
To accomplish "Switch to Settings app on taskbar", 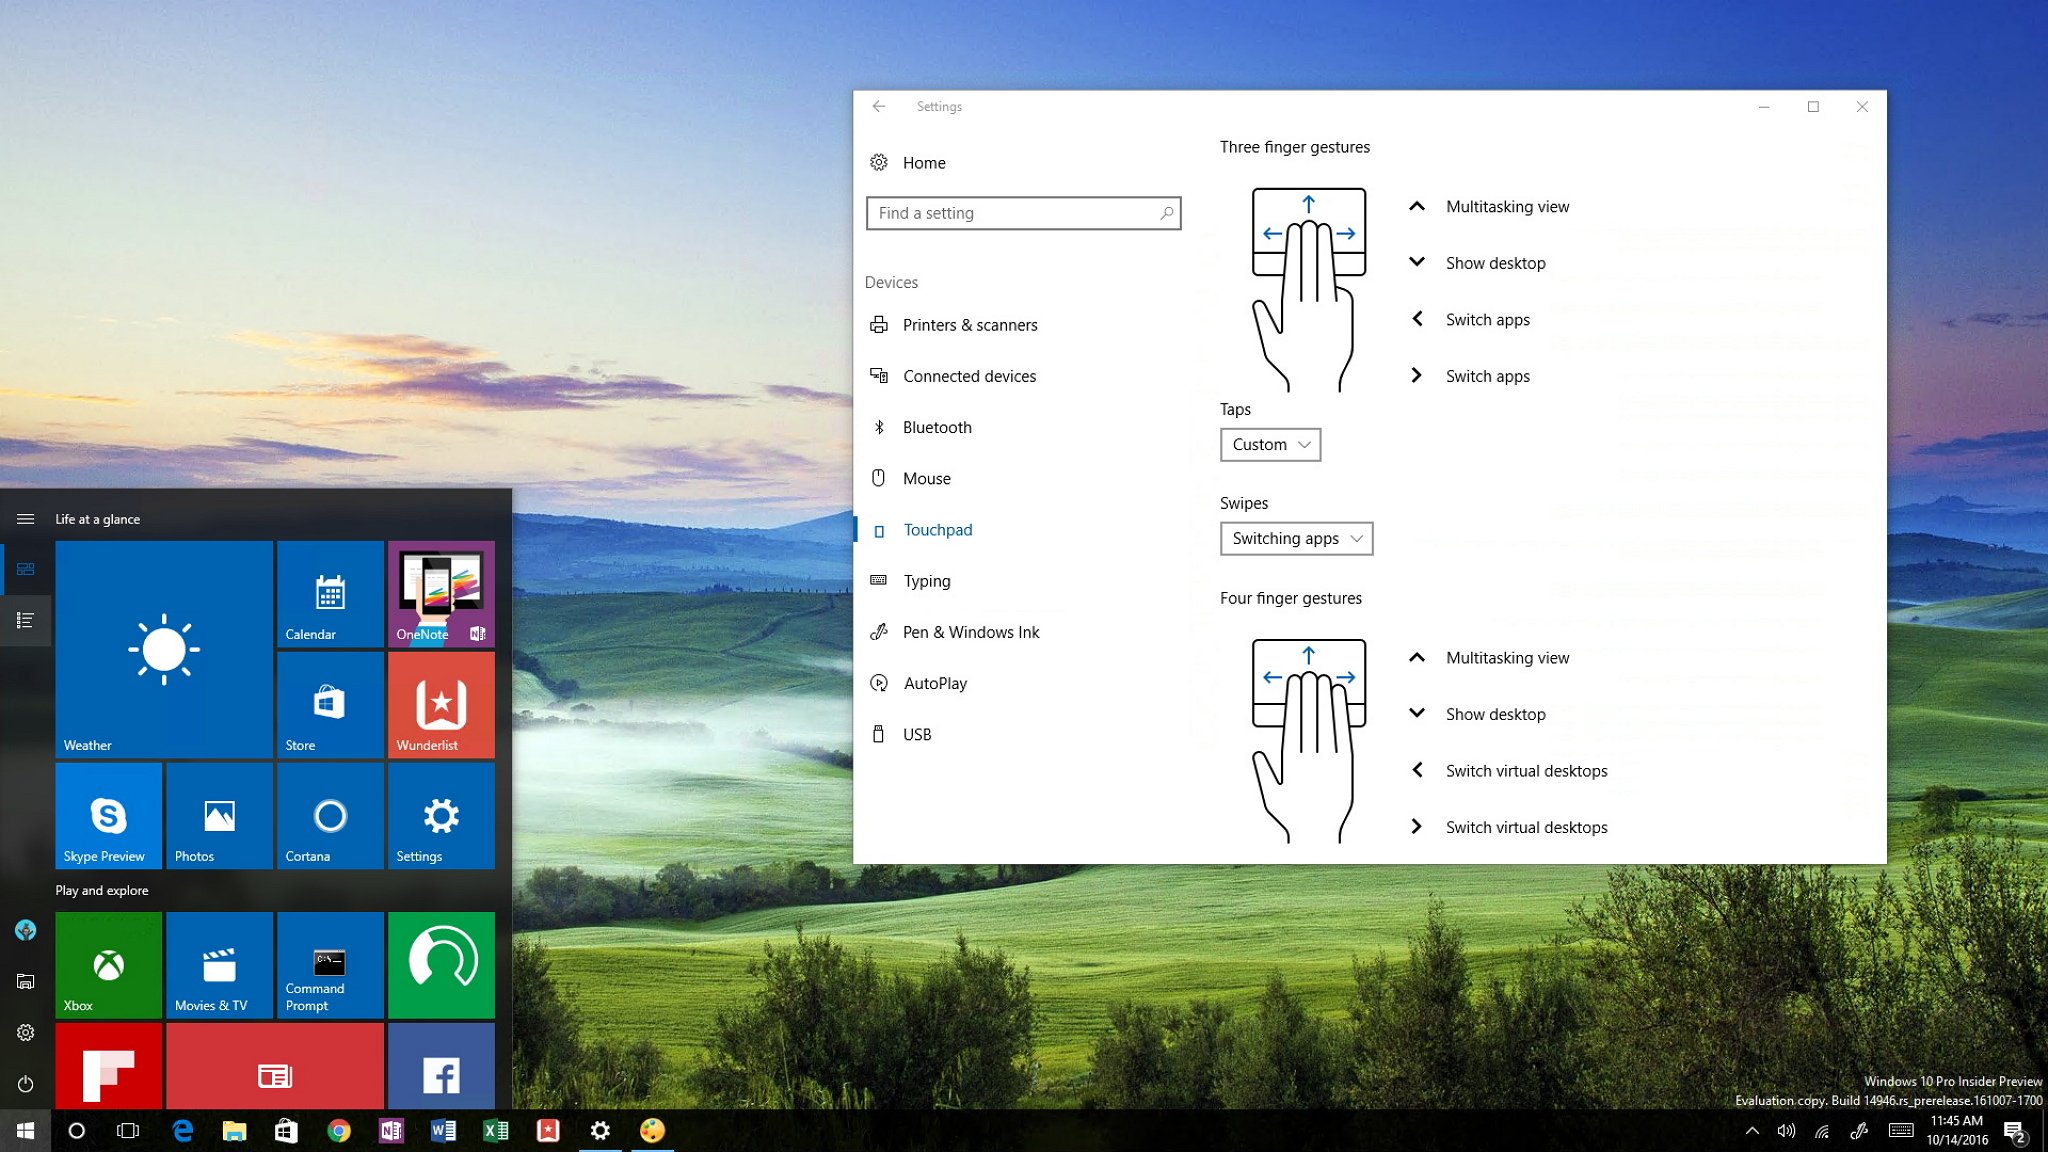I will click(x=600, y=1131).
